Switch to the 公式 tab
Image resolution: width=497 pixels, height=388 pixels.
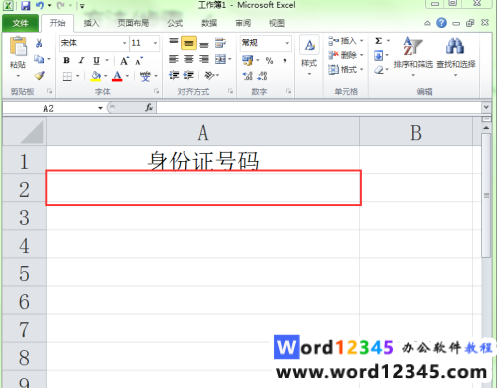(175, 23)
